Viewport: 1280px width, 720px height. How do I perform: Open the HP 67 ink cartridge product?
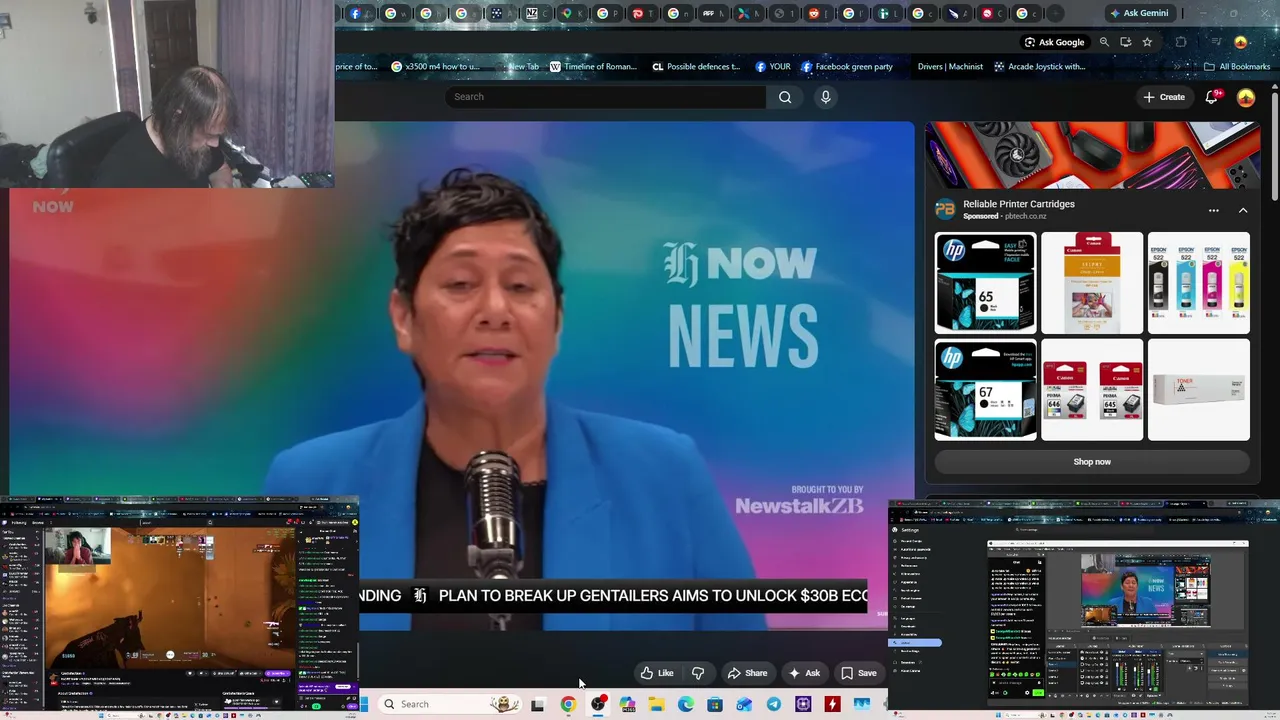coord(985,390)
